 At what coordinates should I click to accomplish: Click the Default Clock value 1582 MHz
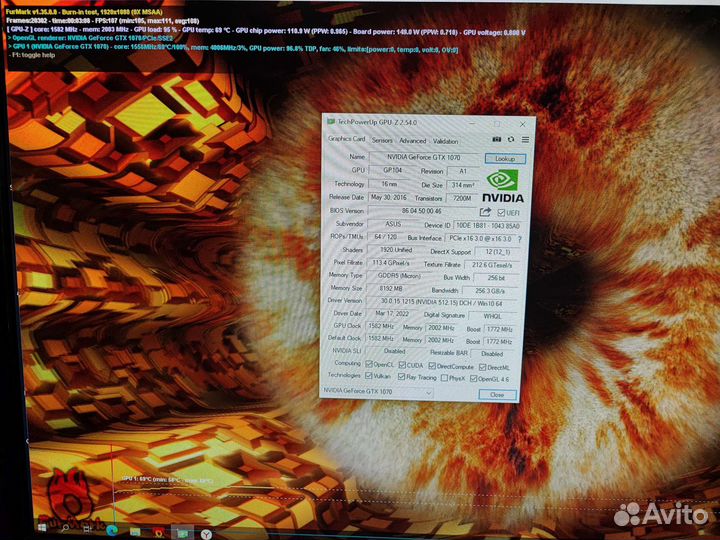(x=381, y=338)
